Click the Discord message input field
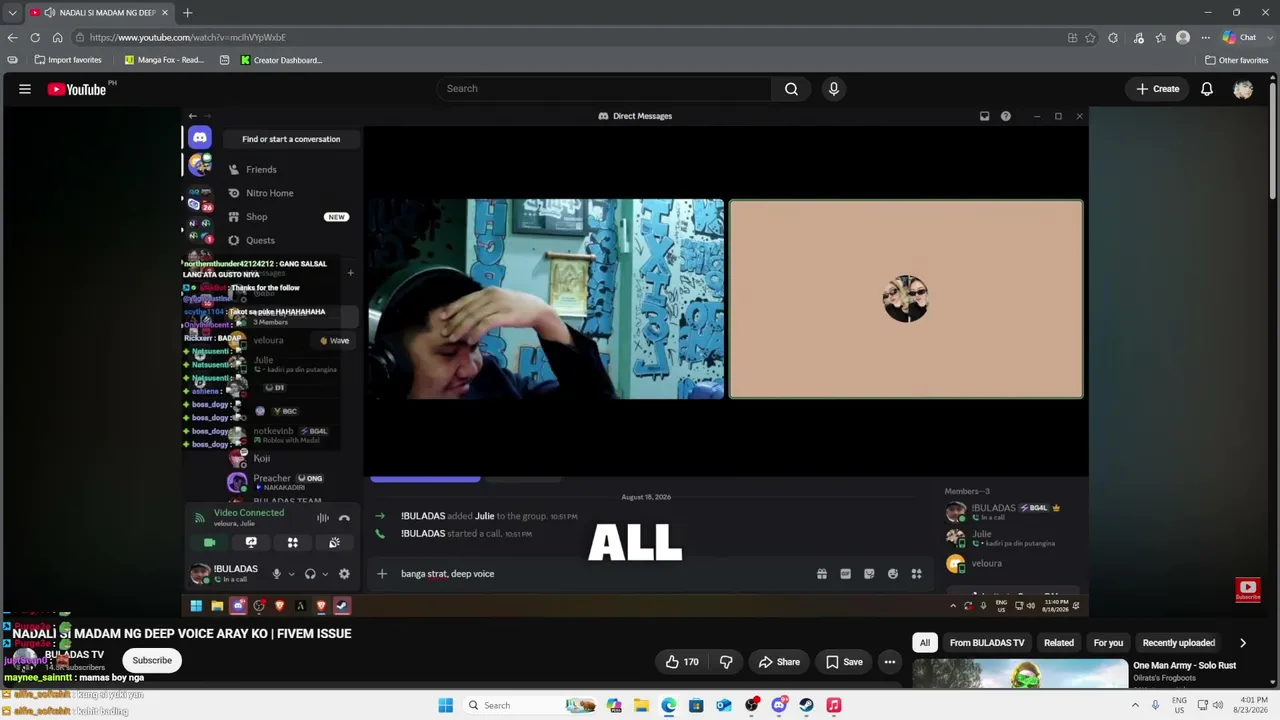This screenshot has width=1280, height=720. coord(600,574)
